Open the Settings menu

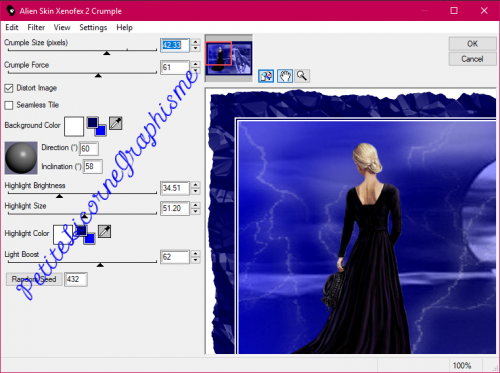coord(93,27)
